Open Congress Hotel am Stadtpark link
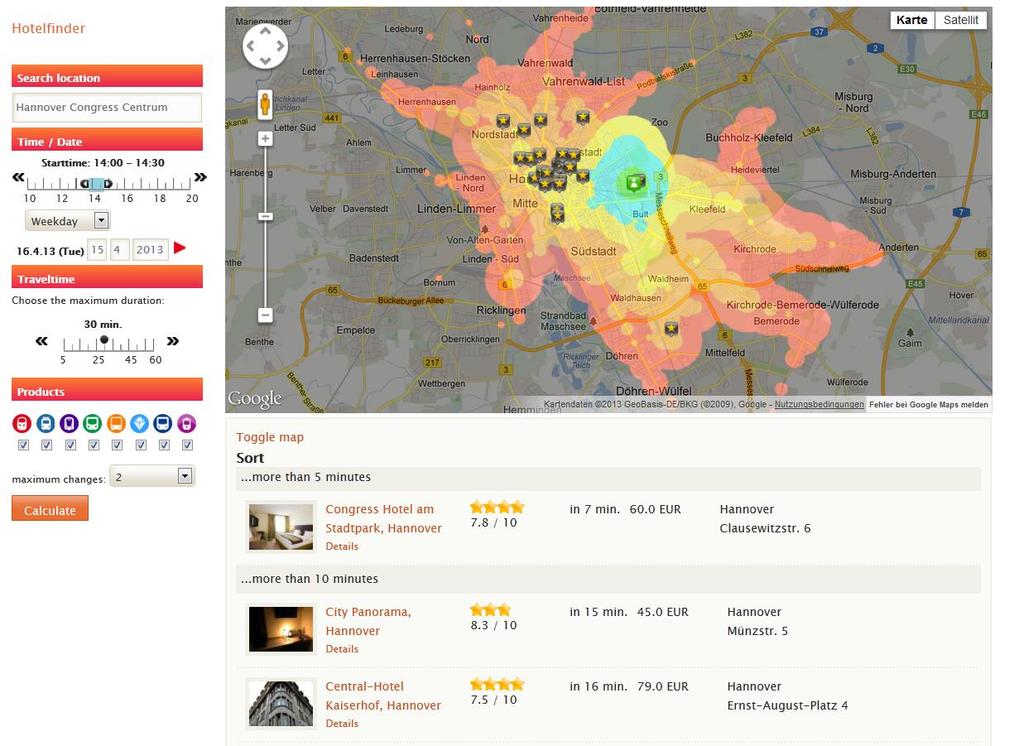Screen dimensions: 1024x746 383,519
